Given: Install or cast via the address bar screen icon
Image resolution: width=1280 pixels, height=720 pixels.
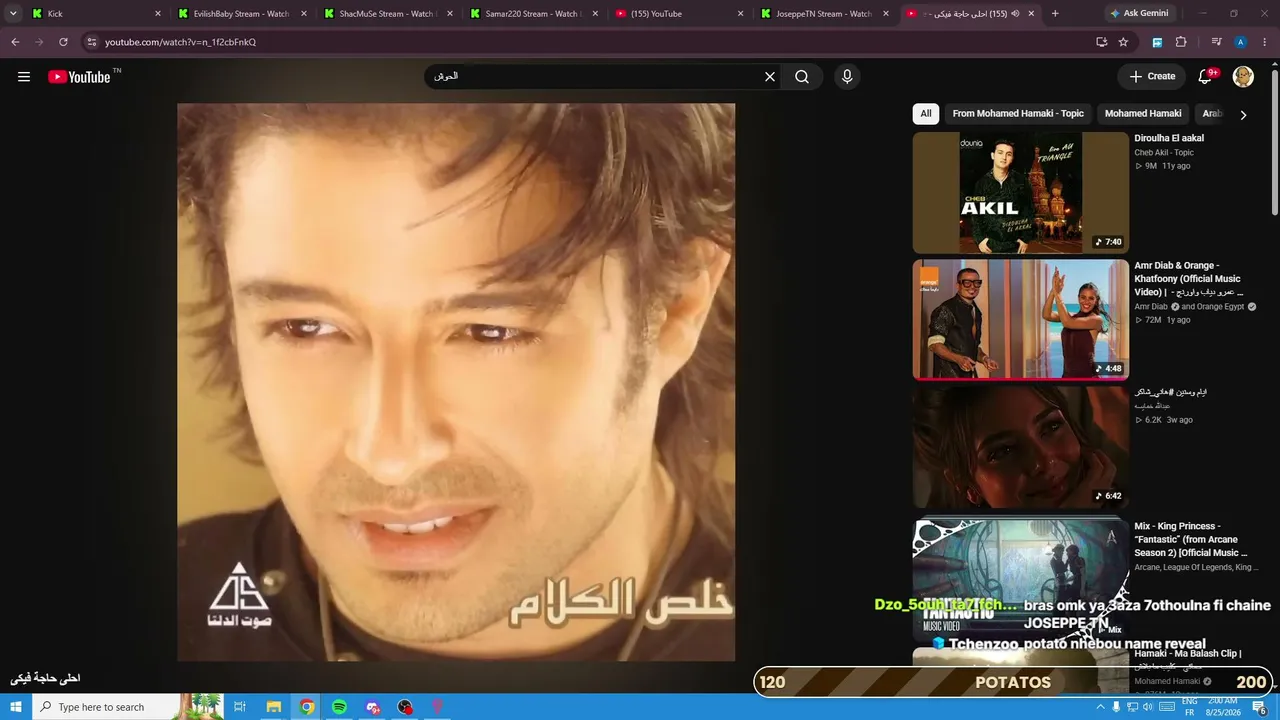Looking at the screenshot, I should (x=1101, y=42).
